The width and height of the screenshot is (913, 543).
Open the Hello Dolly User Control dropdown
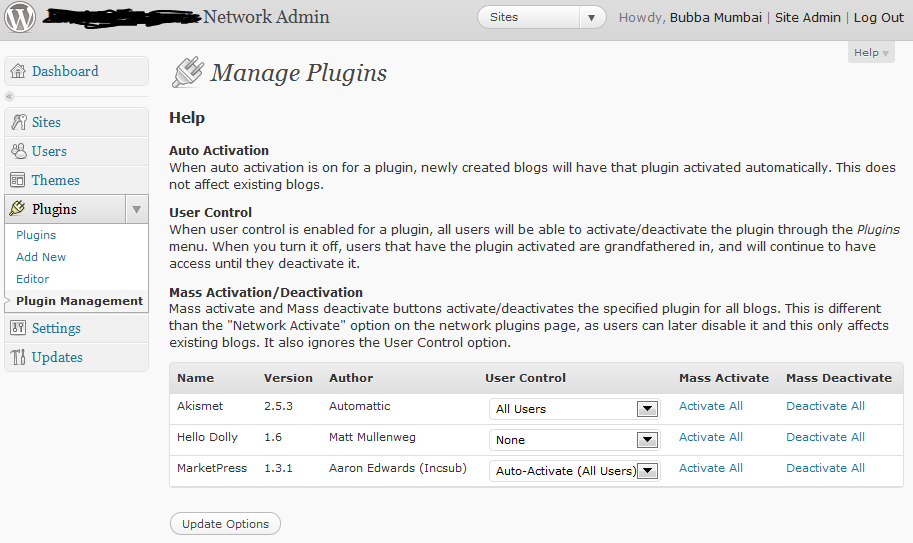click(x=574, y=440)
